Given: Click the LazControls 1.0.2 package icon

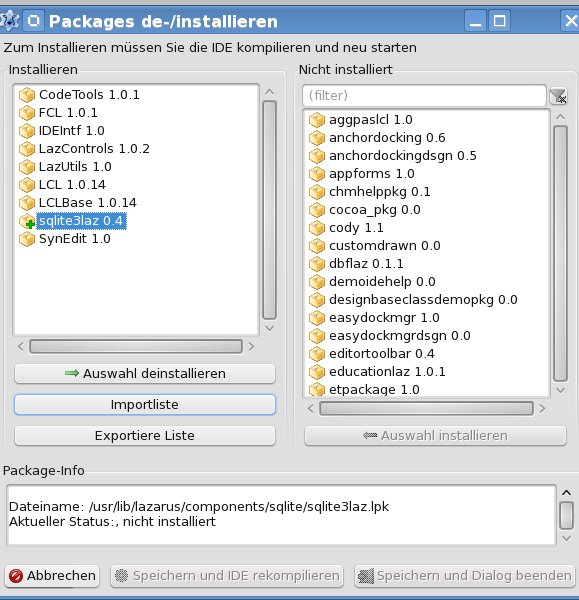Looking at the screenshot, I should 27,149.
